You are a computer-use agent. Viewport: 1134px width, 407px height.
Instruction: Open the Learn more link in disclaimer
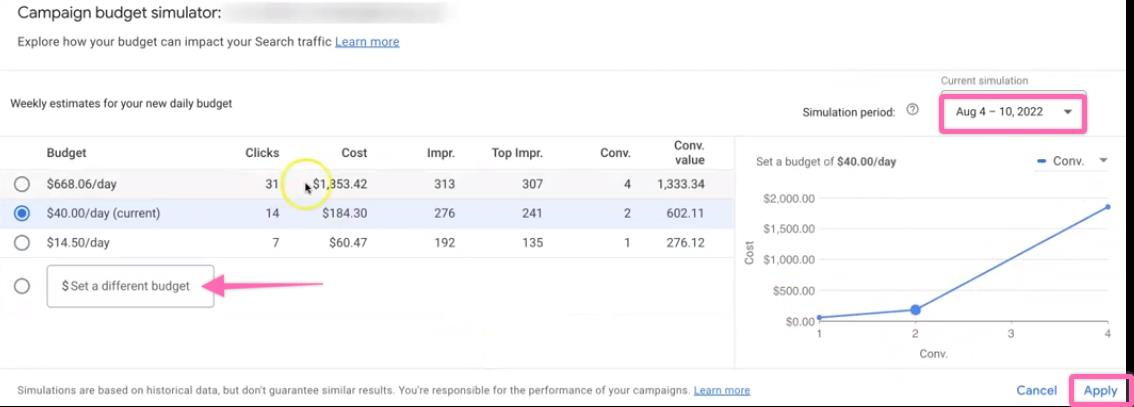click(x=721, y=390)
